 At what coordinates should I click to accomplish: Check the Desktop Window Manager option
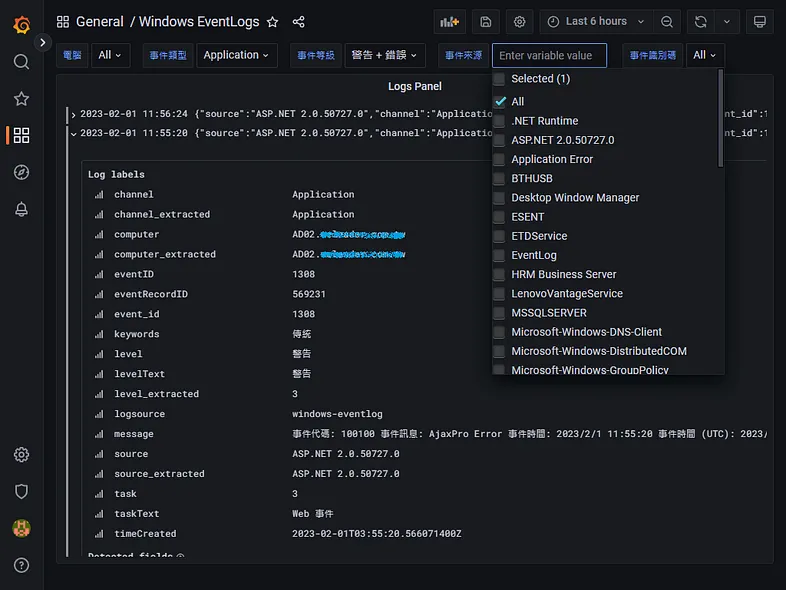[x=499, y=198]
